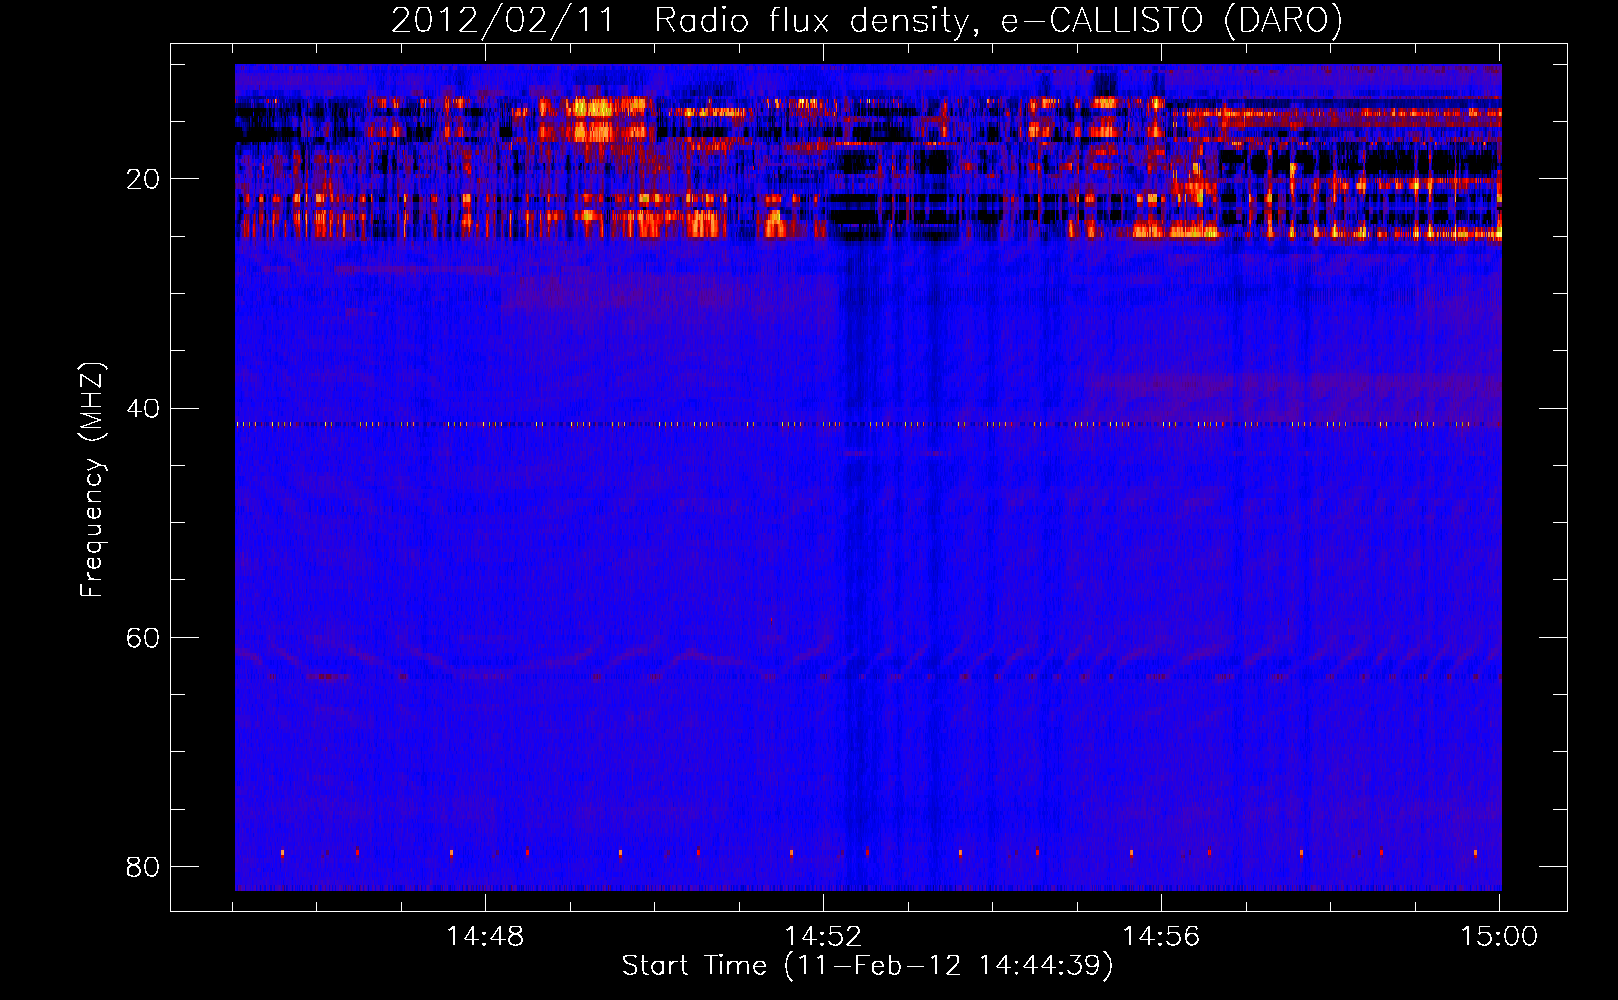
Task: Click the "14:56" time tick label
Action: 1161,937
